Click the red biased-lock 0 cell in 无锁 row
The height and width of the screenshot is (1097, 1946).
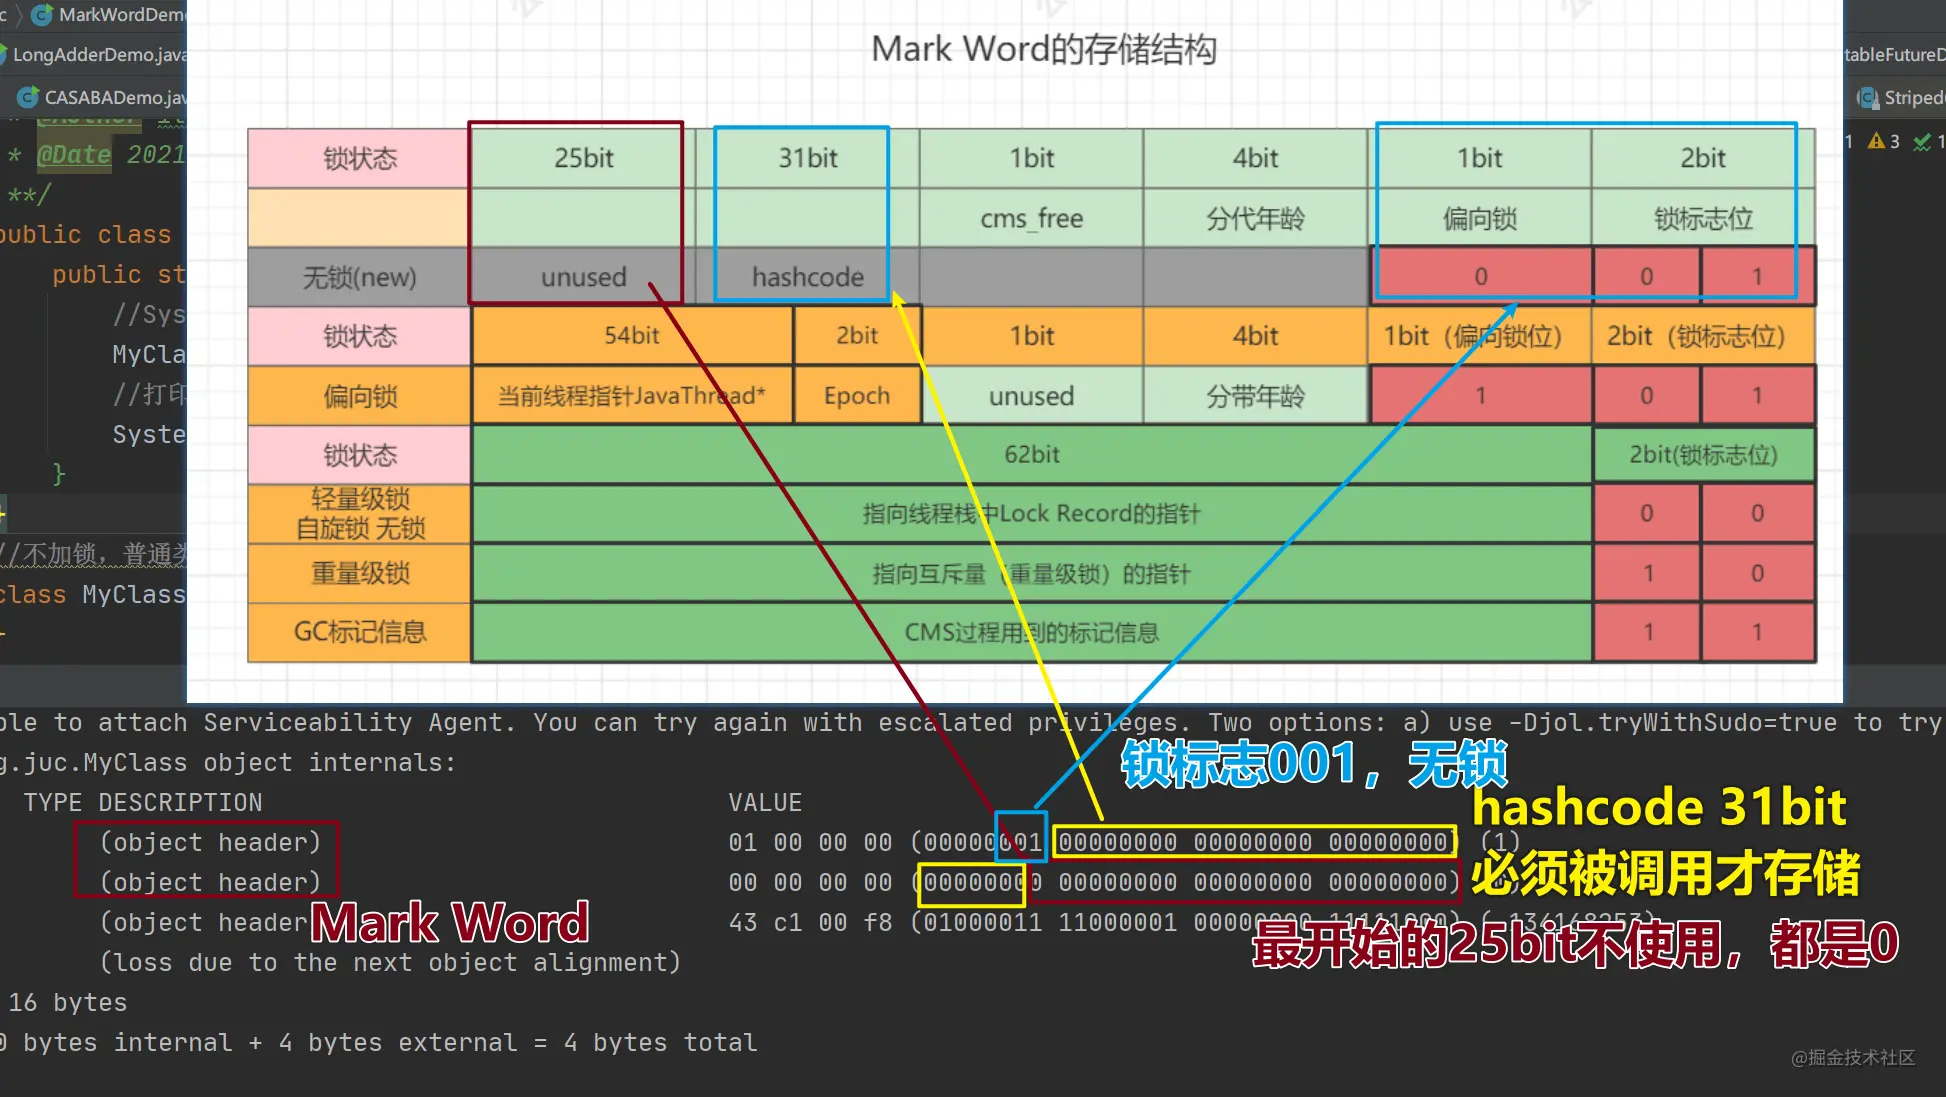[x=1480, y=276]
